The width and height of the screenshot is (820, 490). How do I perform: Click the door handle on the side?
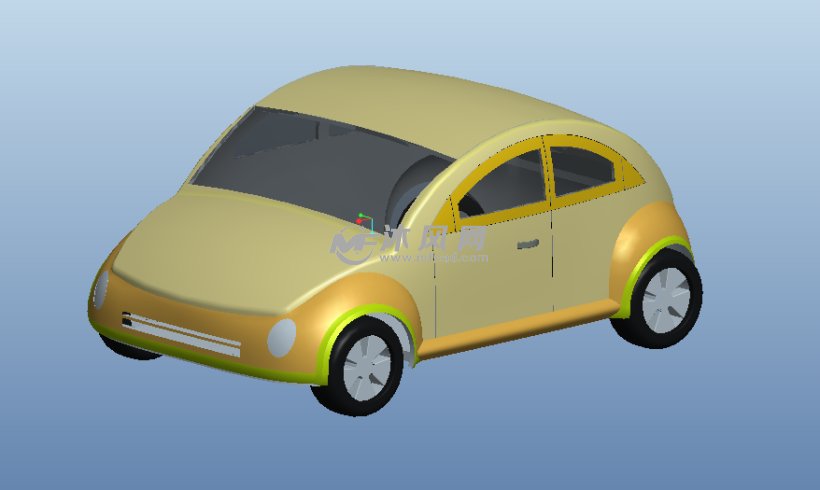(527, 243)
